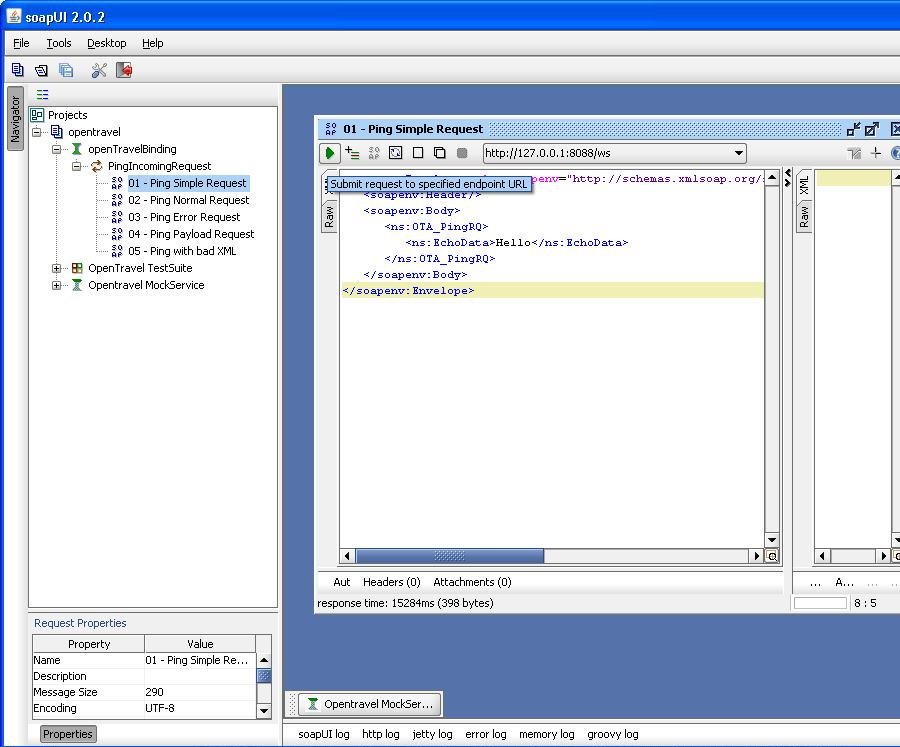
Task: Maximize the Ping Simple Request window
Action: pyautogui.click(x=872, y=129)
